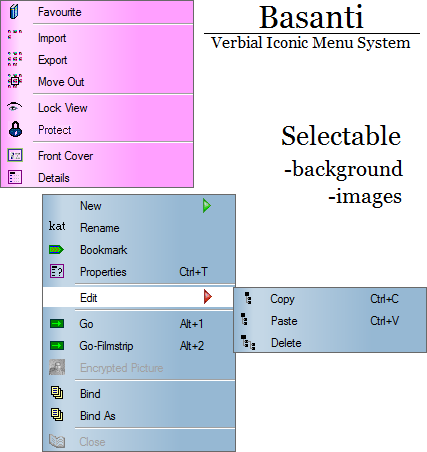Click the yellow pages icon beside Bind As
The image size is (427, 452).
tap(57, 415)
